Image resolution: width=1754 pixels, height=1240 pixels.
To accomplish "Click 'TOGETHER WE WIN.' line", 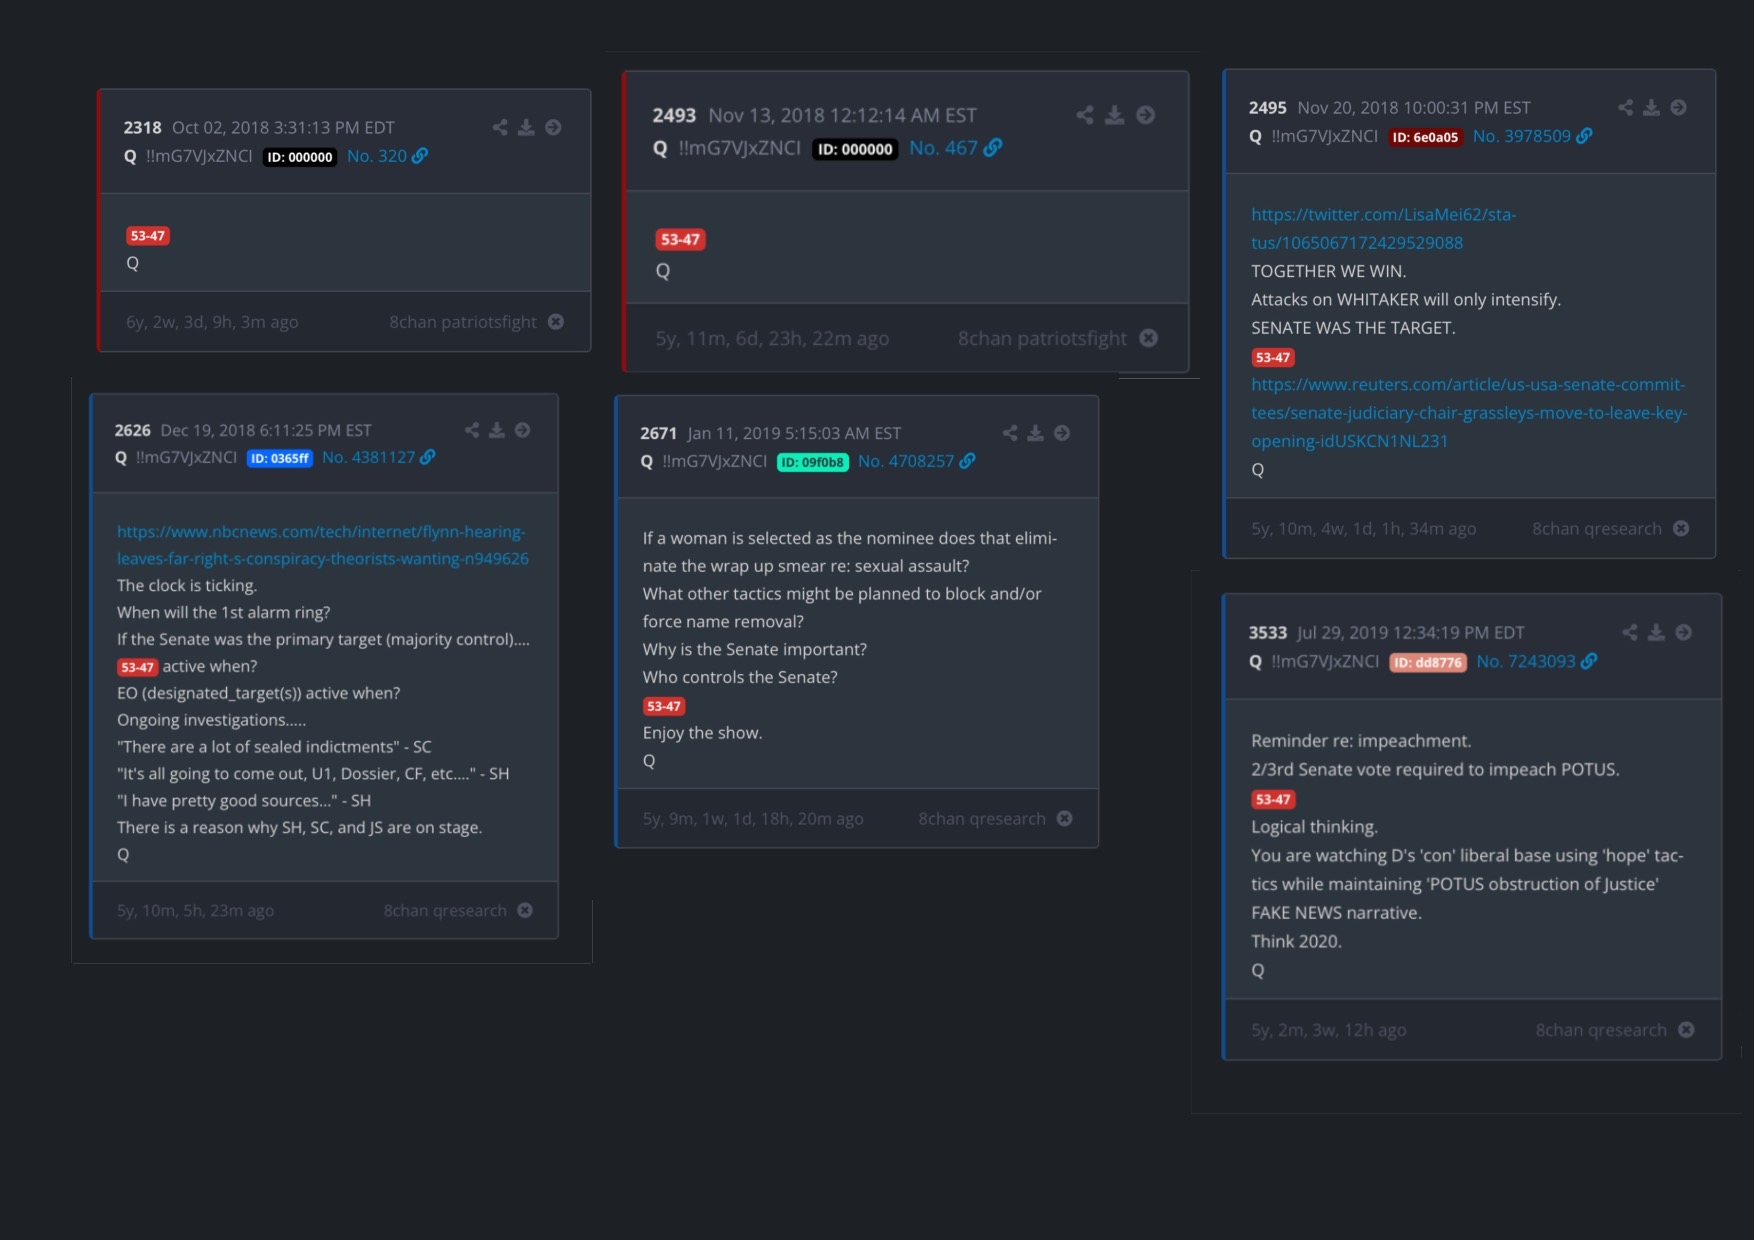I will (1328, 271).
